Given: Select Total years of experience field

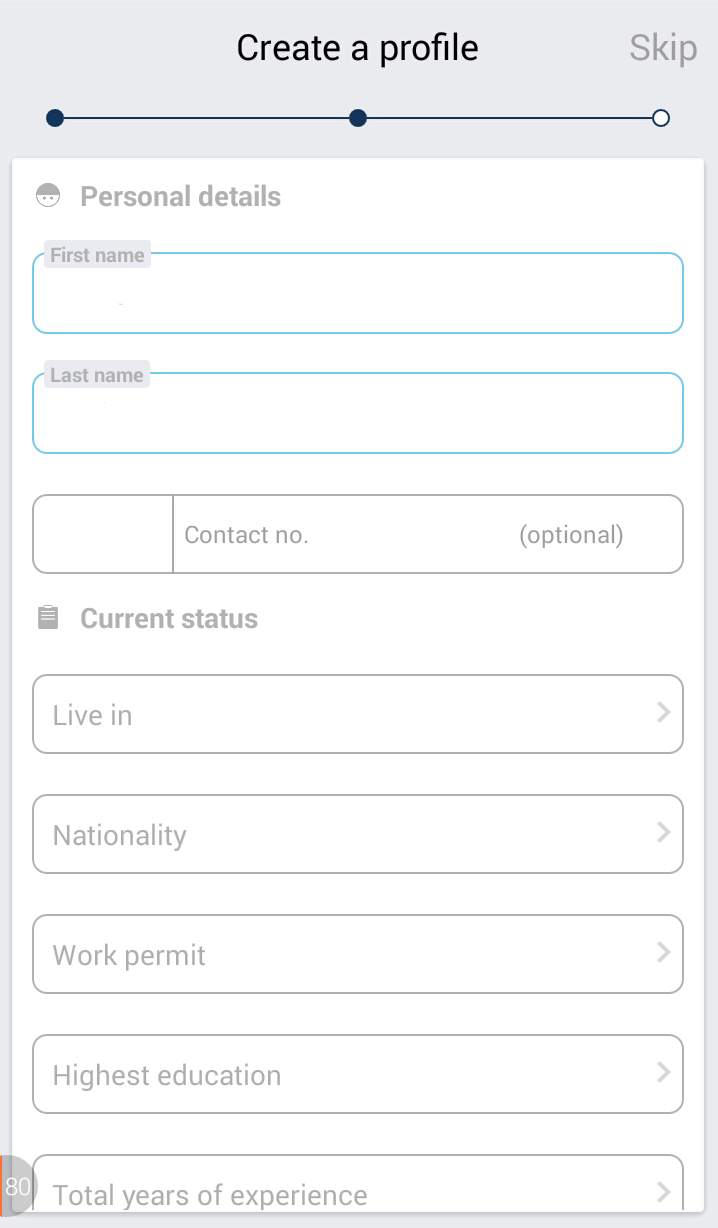Looking at the screenshot, I should click(x=340, y=1192).
